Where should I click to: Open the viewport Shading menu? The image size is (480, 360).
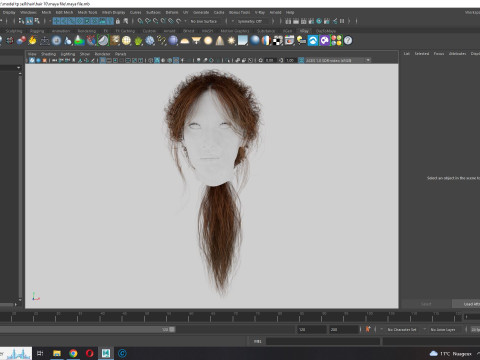pyautogui.click(x=49, y=54)
